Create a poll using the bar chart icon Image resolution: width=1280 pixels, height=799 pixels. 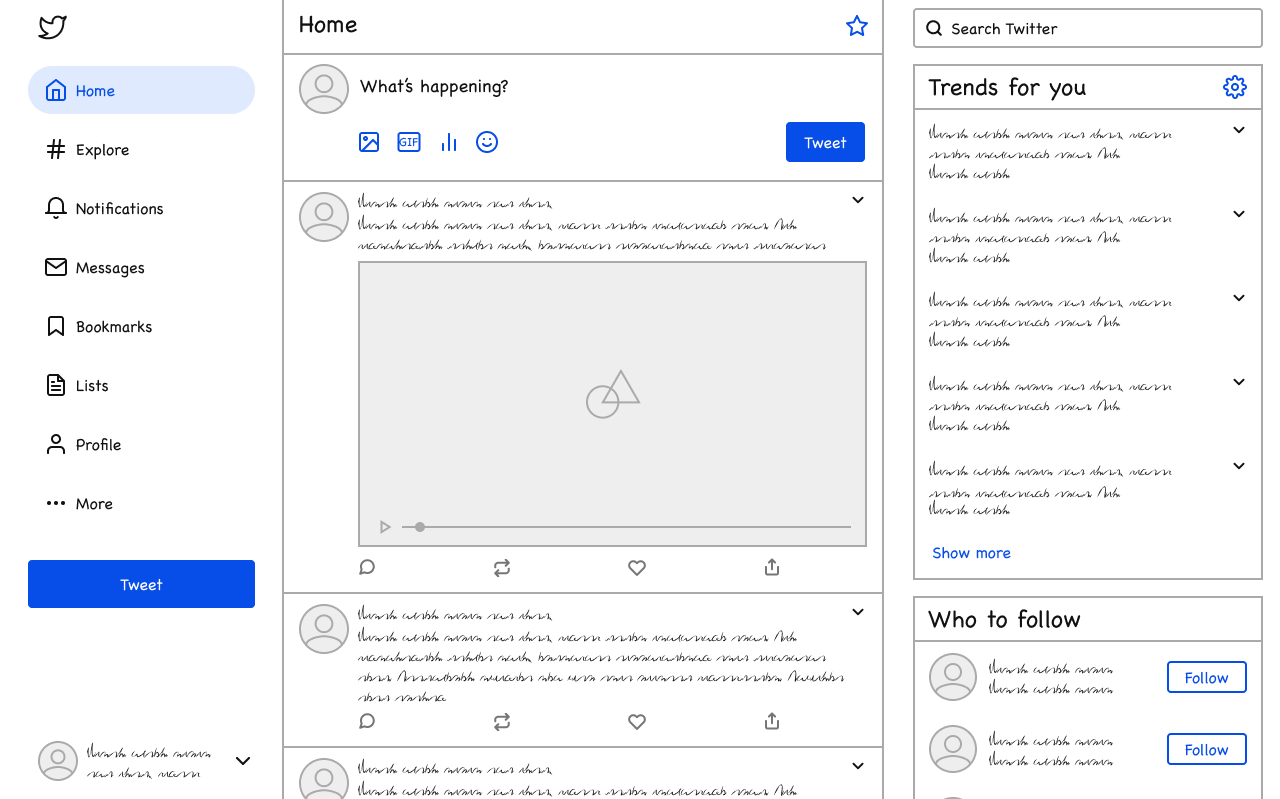(x=449, y=142)
